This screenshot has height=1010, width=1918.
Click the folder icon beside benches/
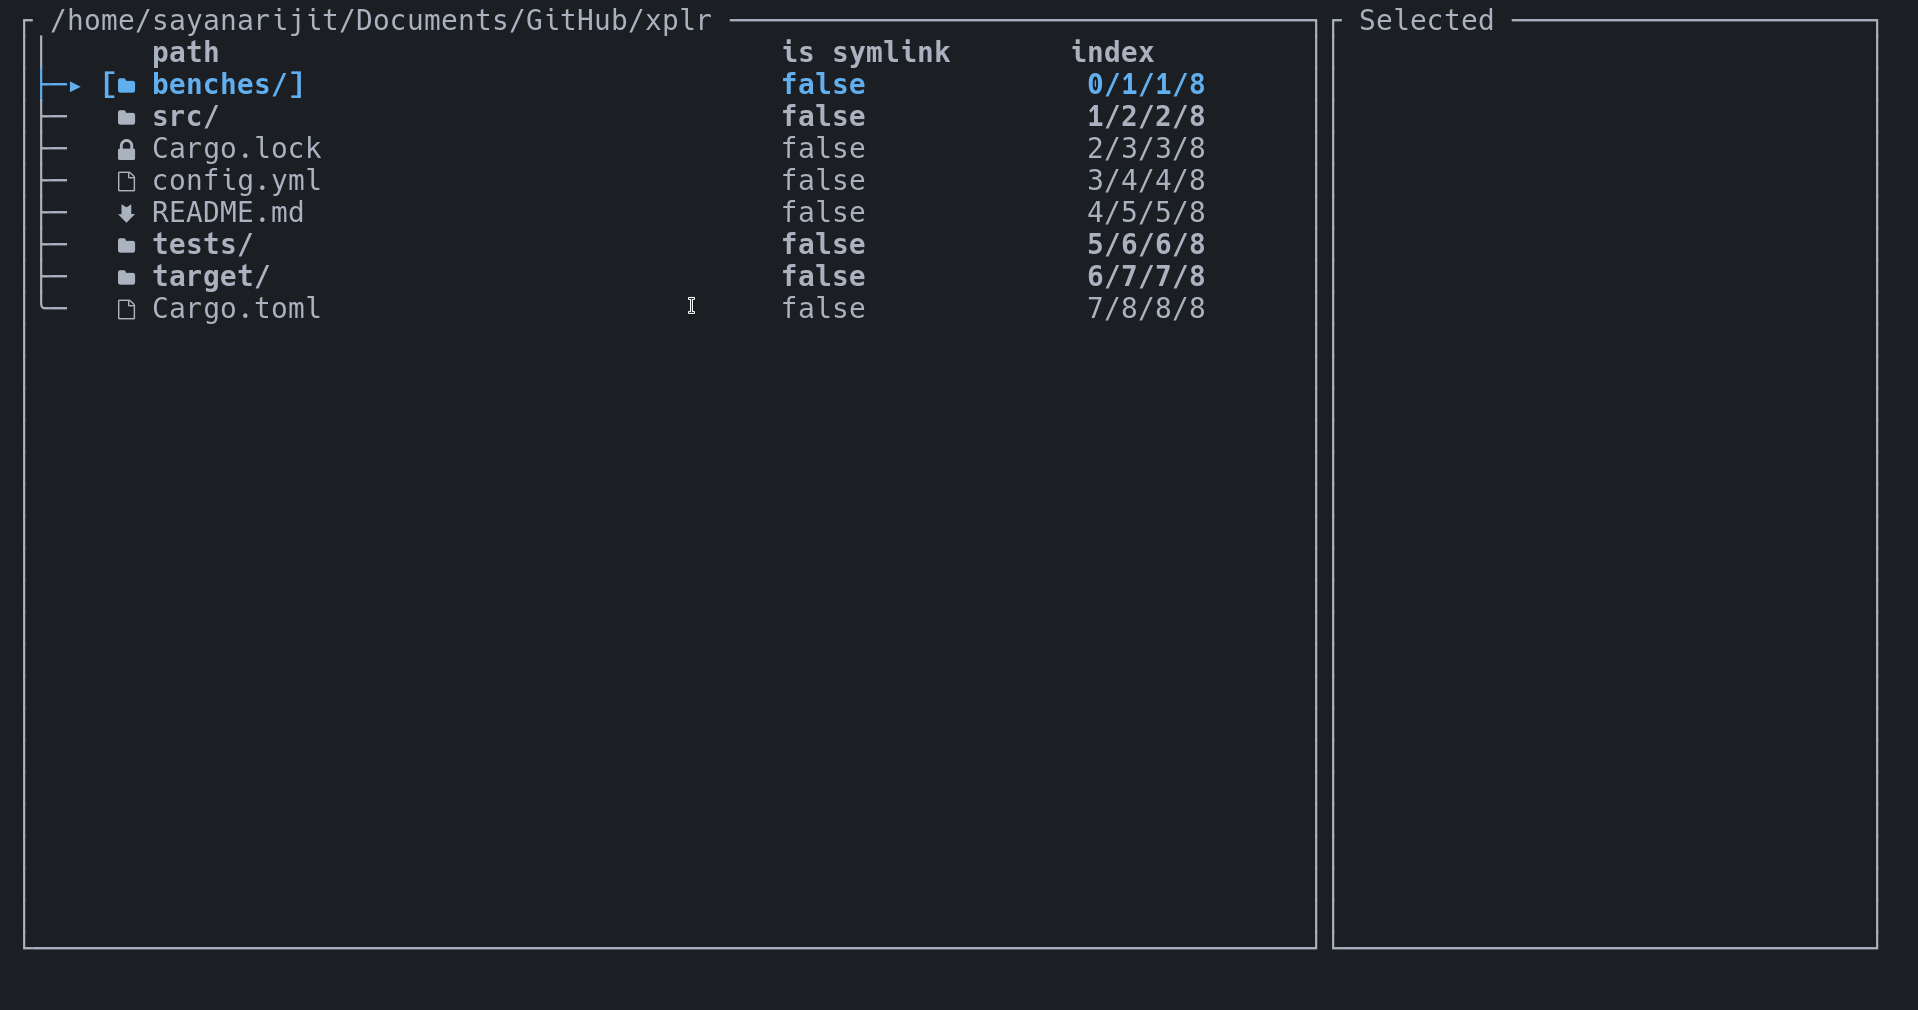127,86
